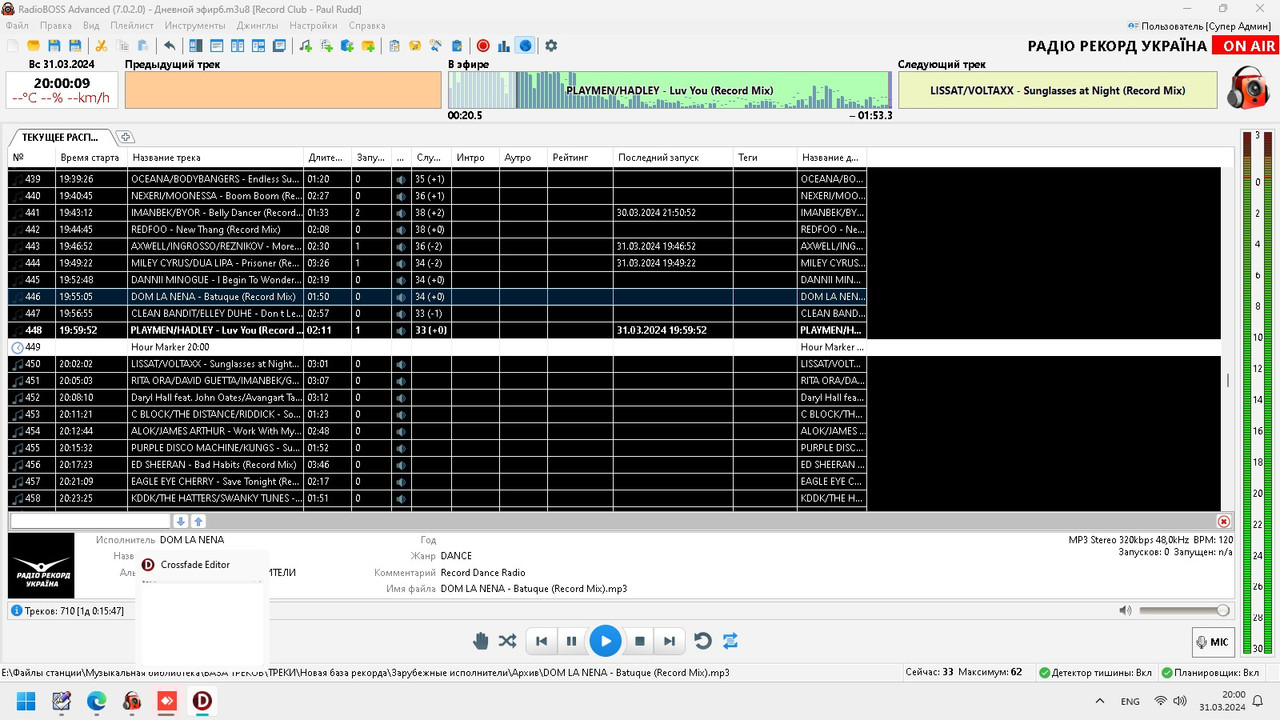This screenshot has width=1280, height=720.
Task: Click the playlist vertical scrollbar thumb
Action: [1229, 380]
